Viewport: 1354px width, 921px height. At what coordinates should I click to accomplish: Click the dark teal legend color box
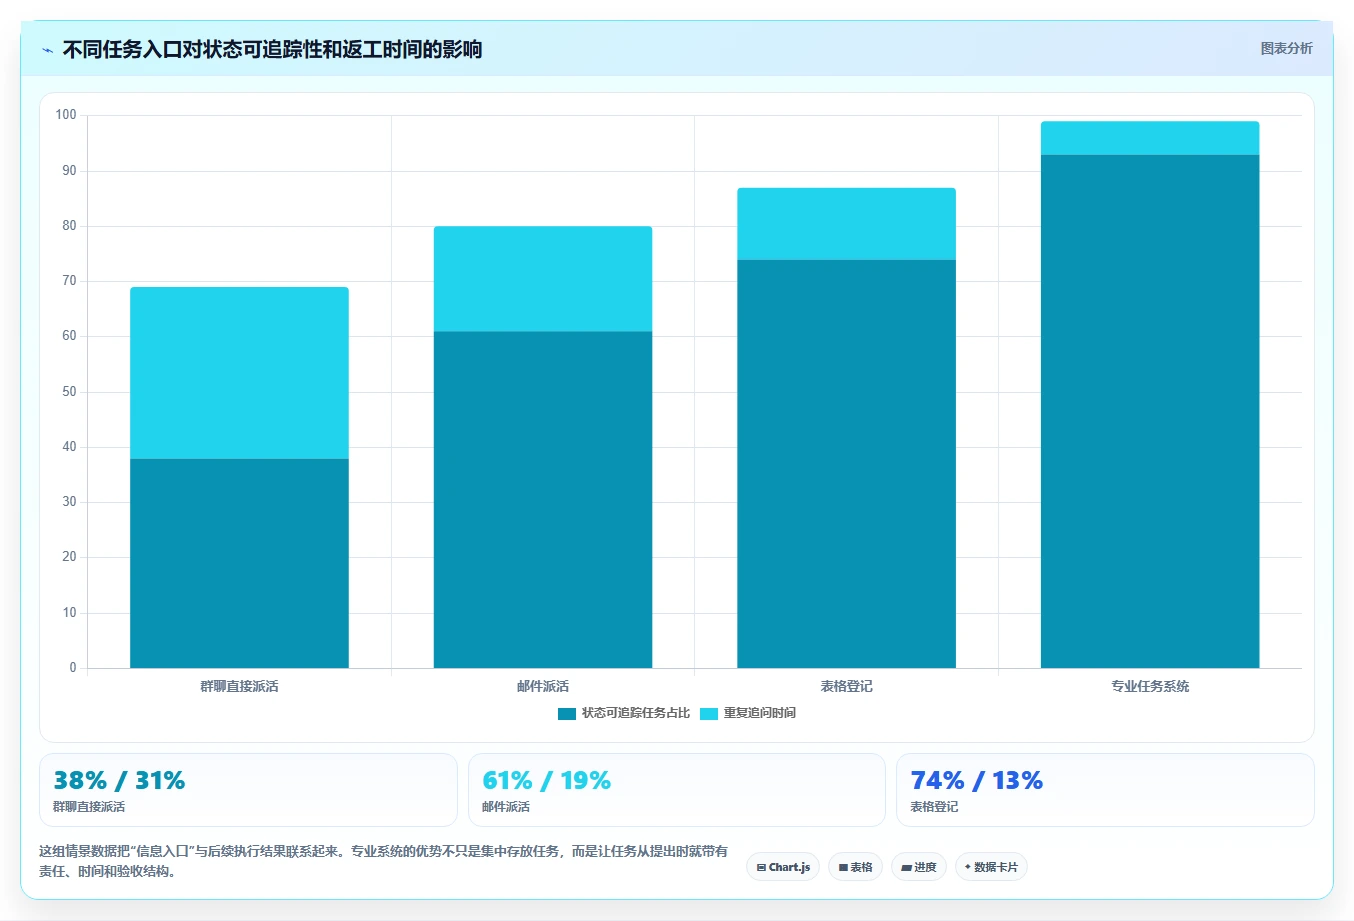(x=567, y=714)
